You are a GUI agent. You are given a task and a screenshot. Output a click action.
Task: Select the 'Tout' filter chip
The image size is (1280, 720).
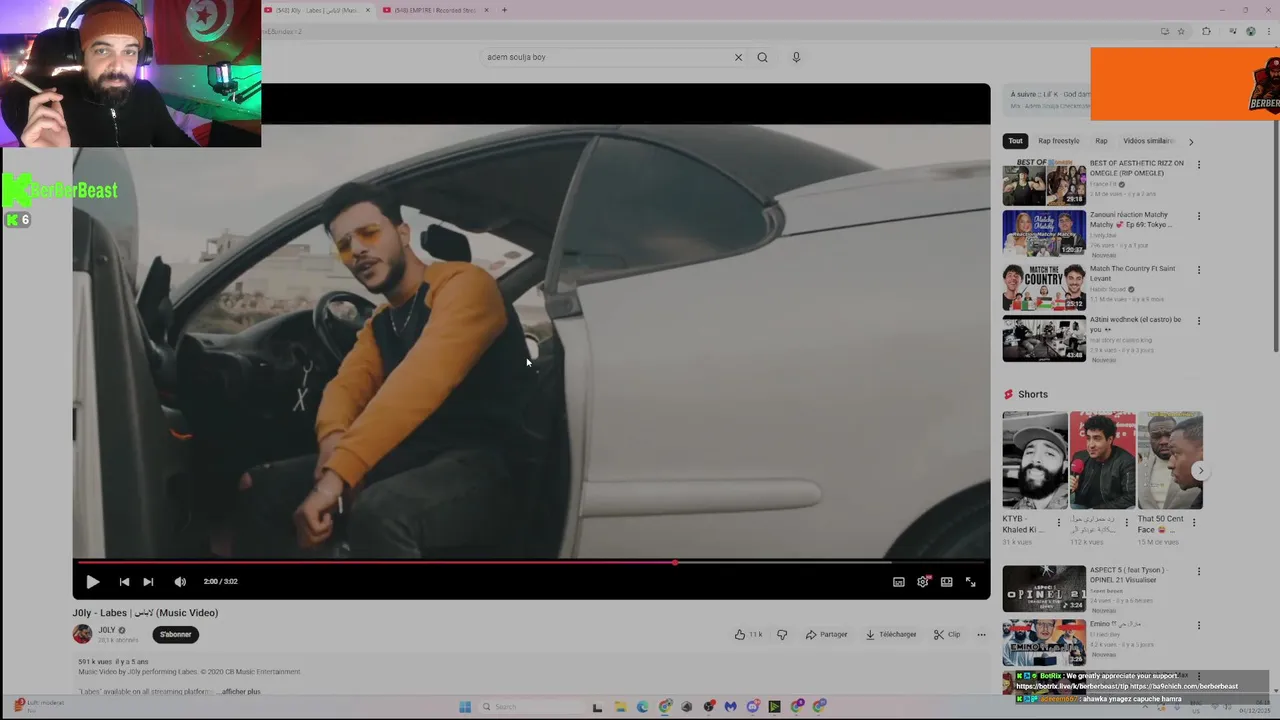(x=1015, y=141)
